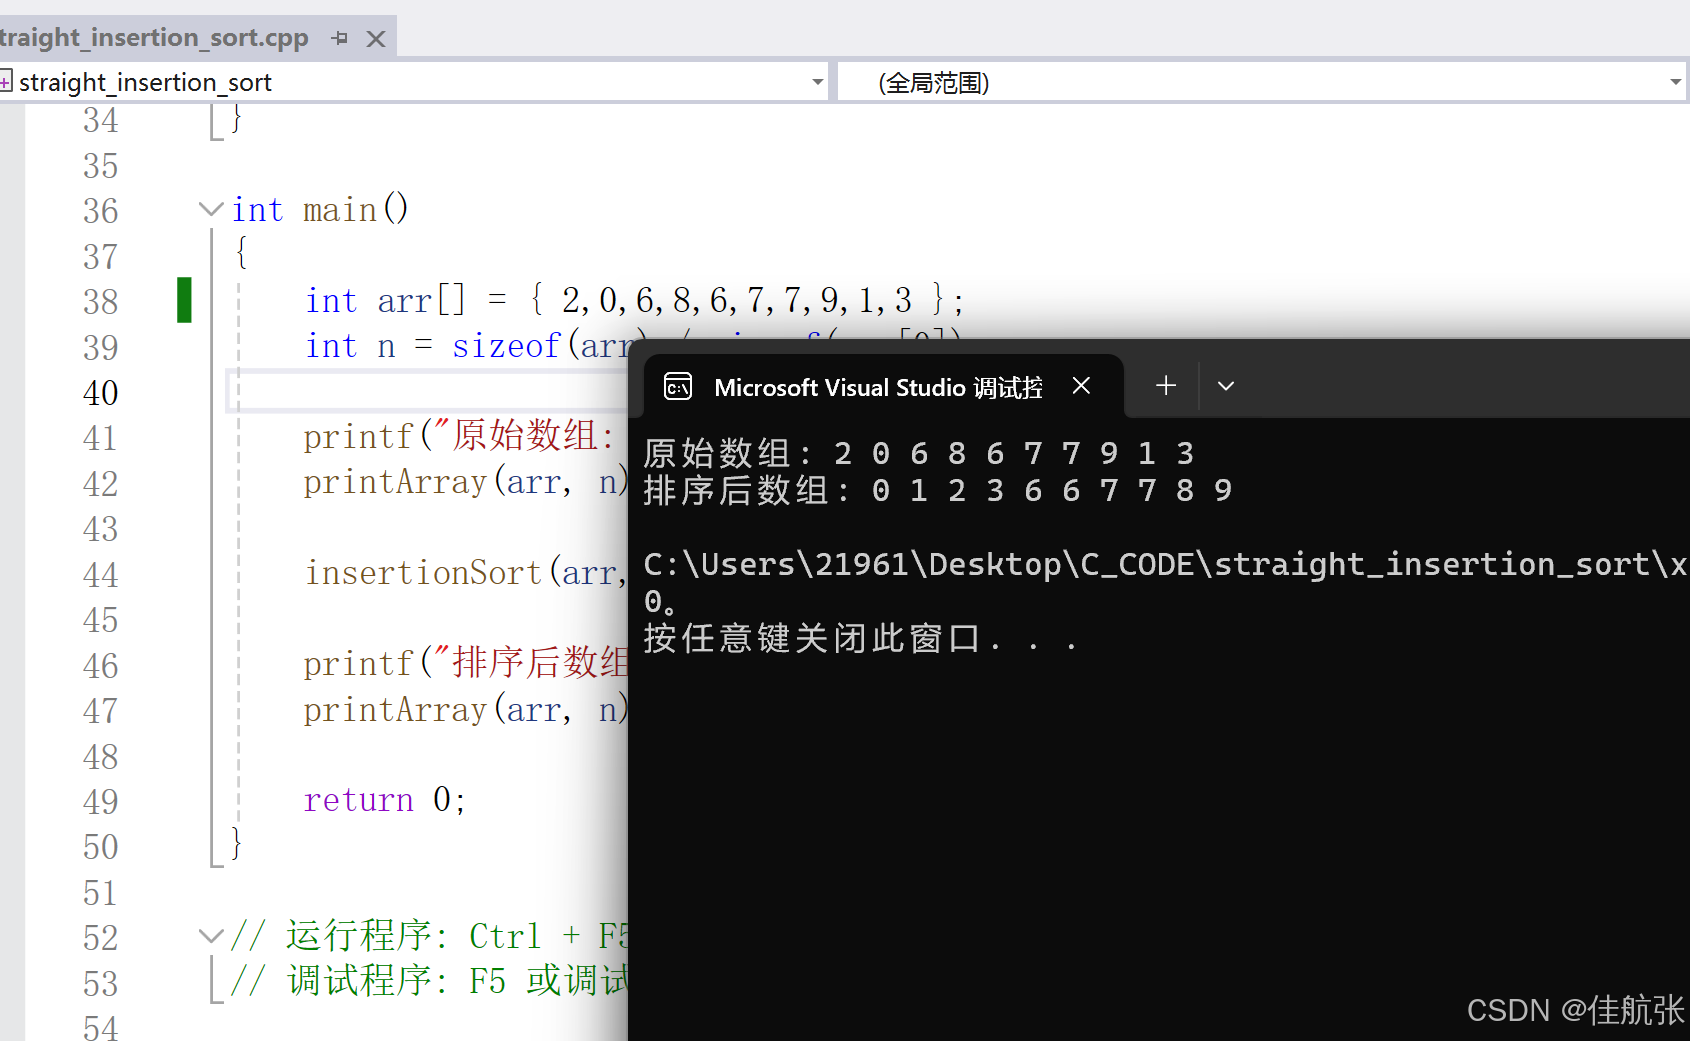The image size is (1690, 1041).
Task: Click line number 38 in the gutter
Action: [x=100, y=301]
